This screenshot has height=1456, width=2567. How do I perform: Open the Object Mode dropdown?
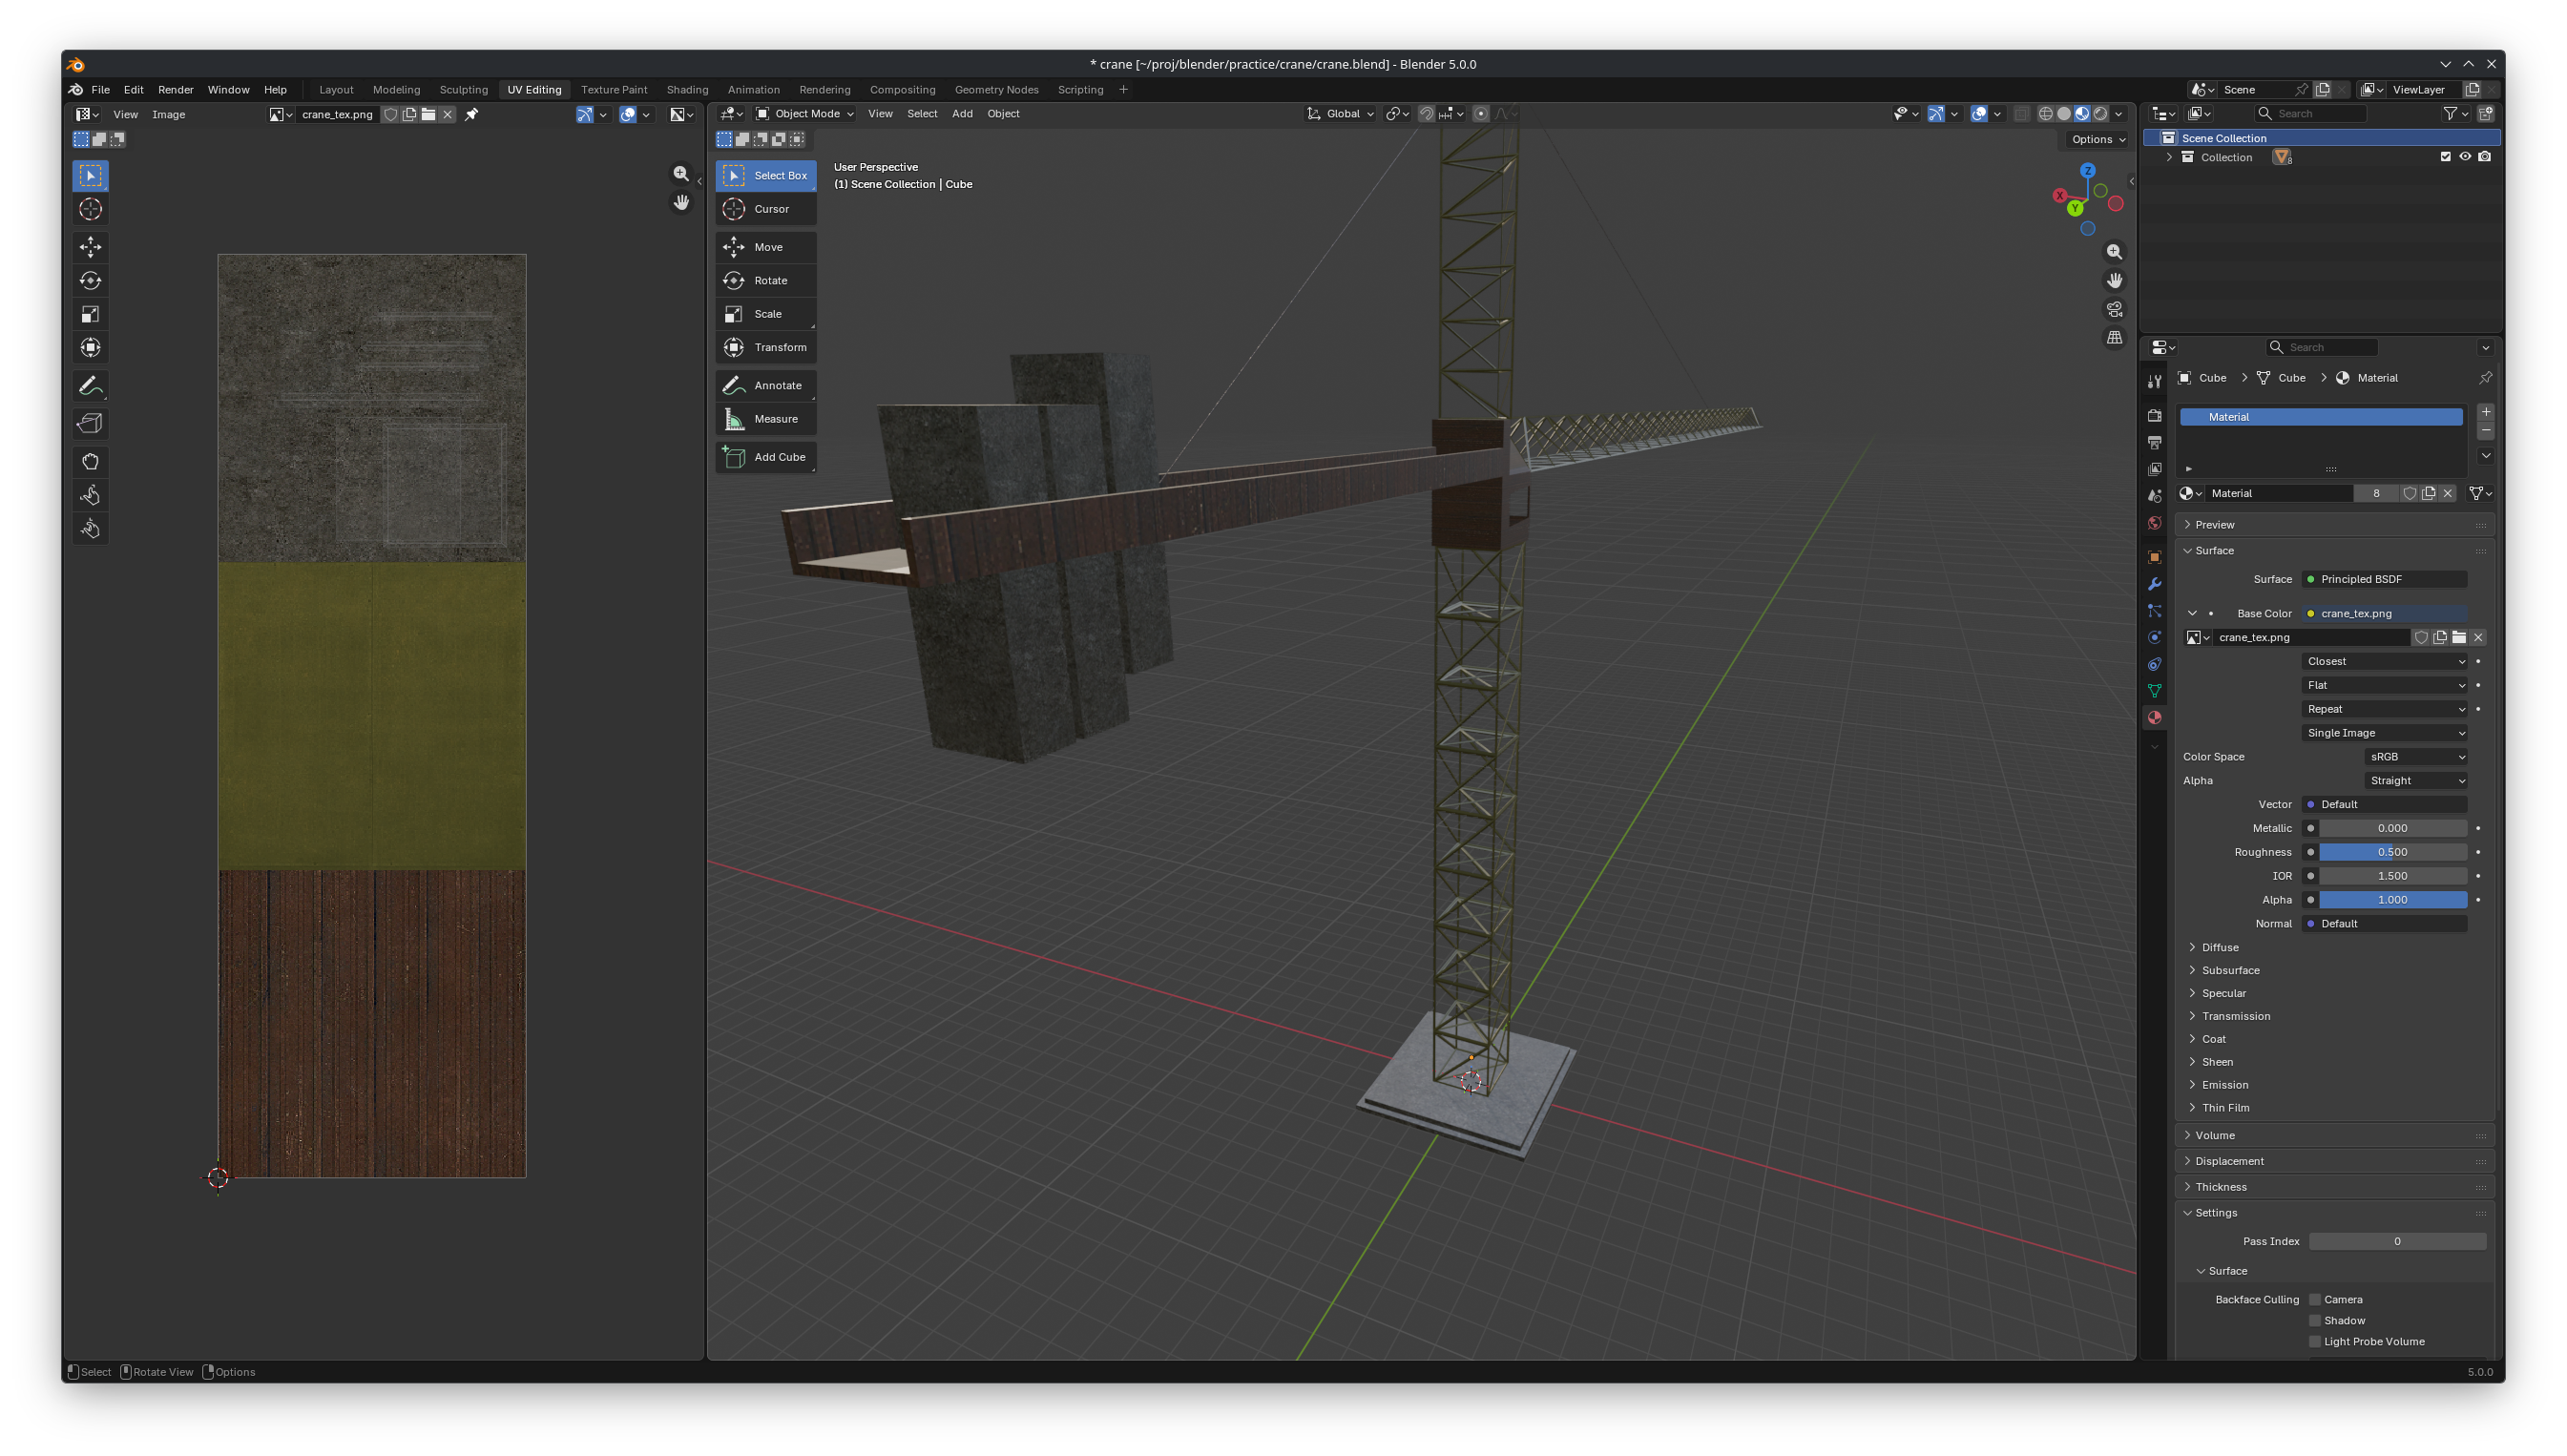805,114
